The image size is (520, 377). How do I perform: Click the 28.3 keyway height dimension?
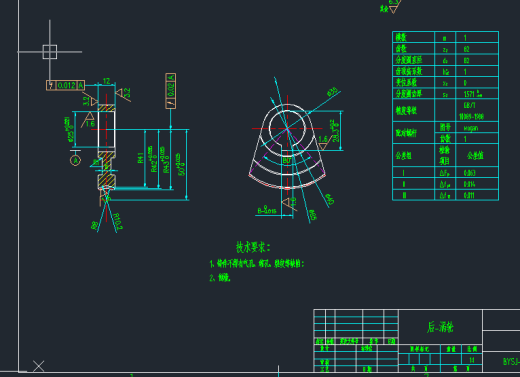[x=335, y=131]
